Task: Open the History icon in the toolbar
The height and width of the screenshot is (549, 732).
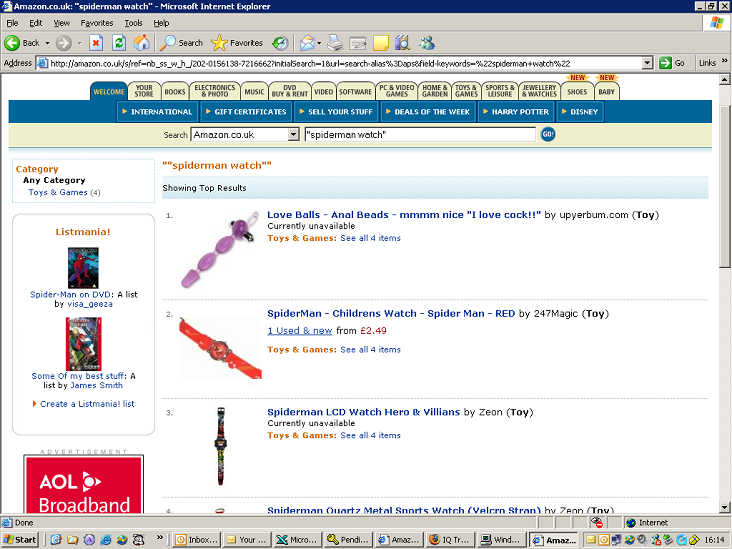Action: click(280, 43)
